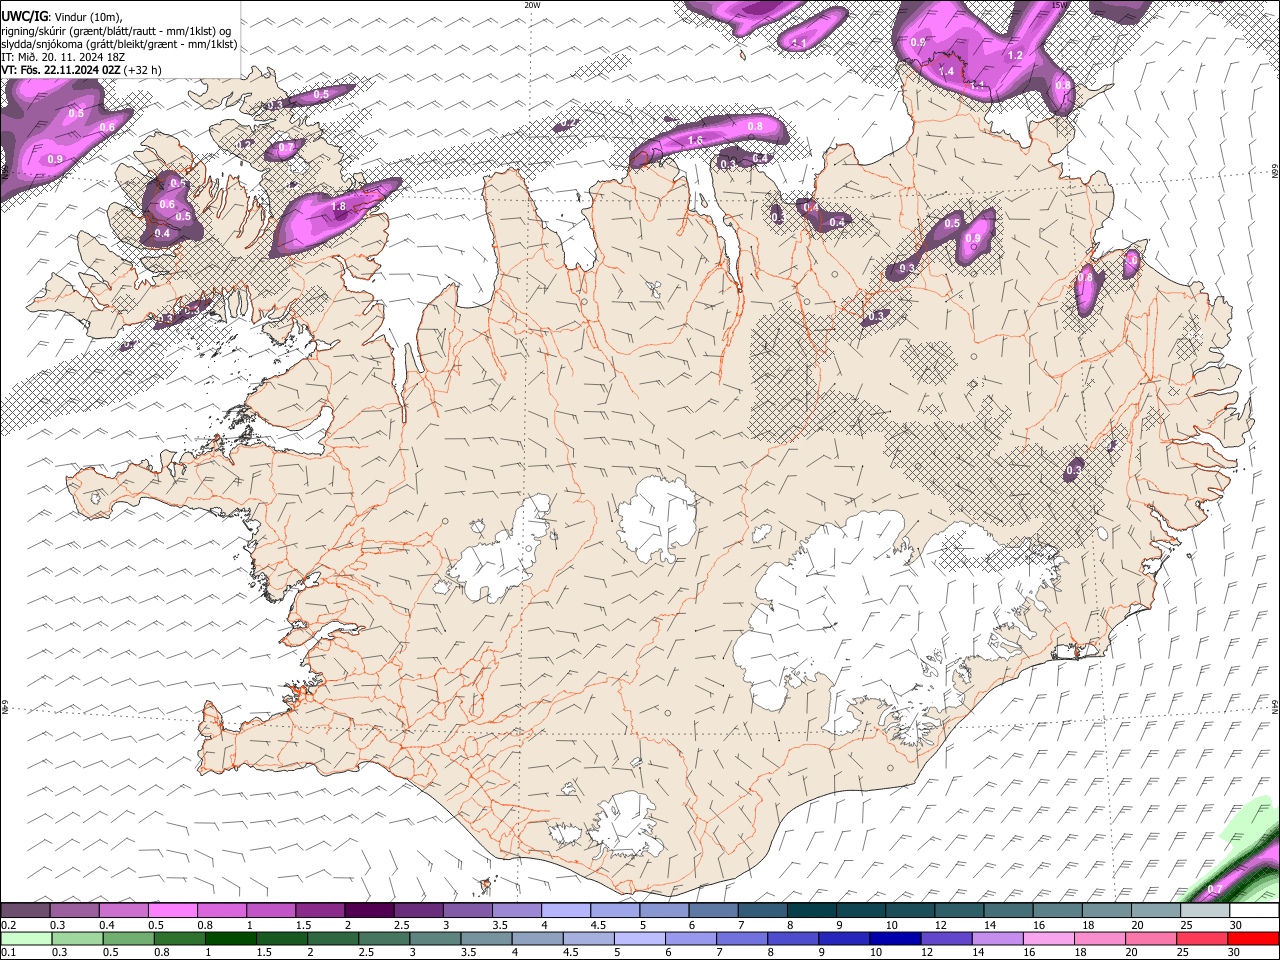The height and width of the screenshot is (960, 1280).
Task: Pick the 3 gray-green swatch in the rain scale
Action: point(435,938)
